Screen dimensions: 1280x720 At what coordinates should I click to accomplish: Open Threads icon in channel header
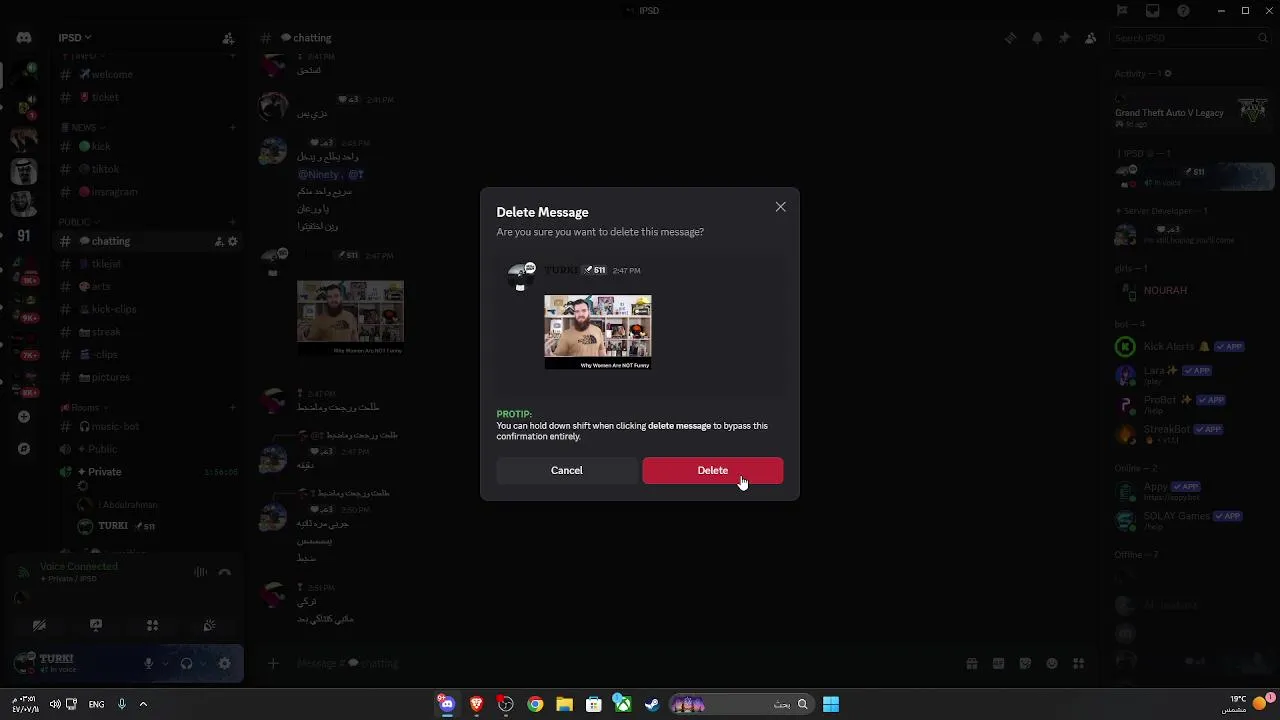tap(1010, 38)
